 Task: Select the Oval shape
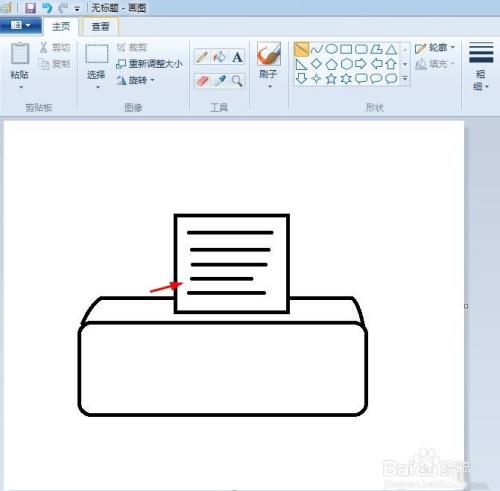(331, 49)
